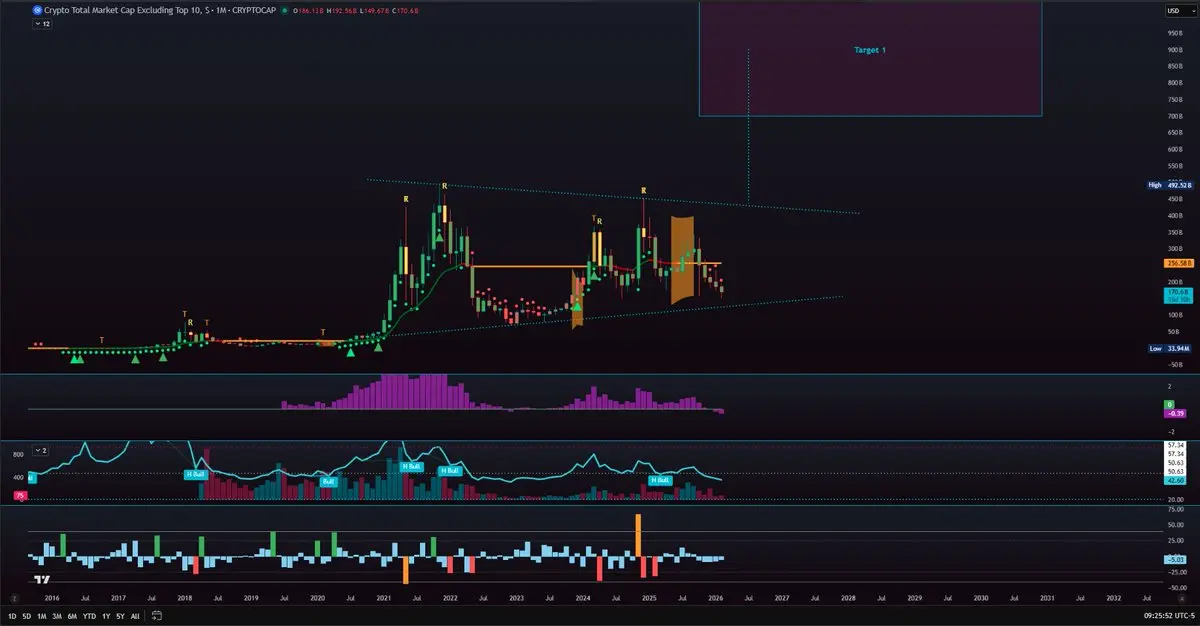This screenshot has width=1200, height=626.
Task: Click the 2021 label on time axis
Action: [x=384, y=598]
